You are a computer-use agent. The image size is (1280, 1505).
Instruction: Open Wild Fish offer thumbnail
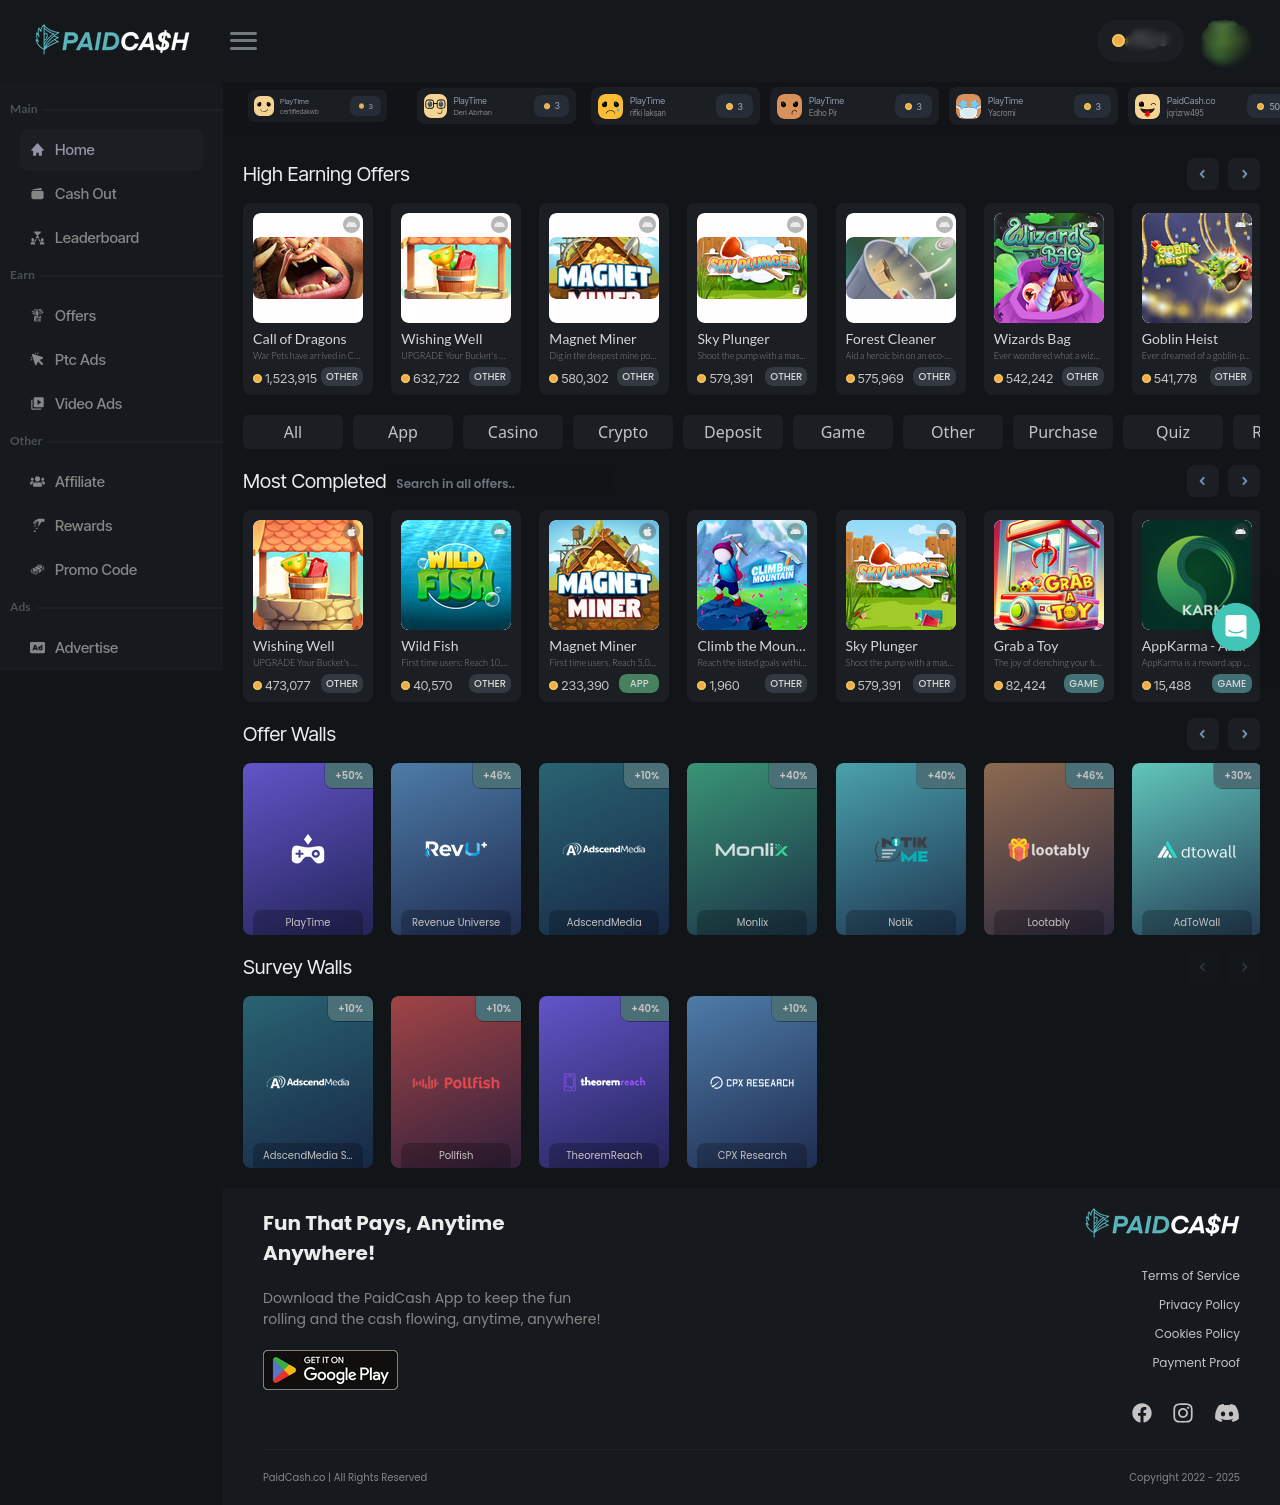[x=456, y=575]
